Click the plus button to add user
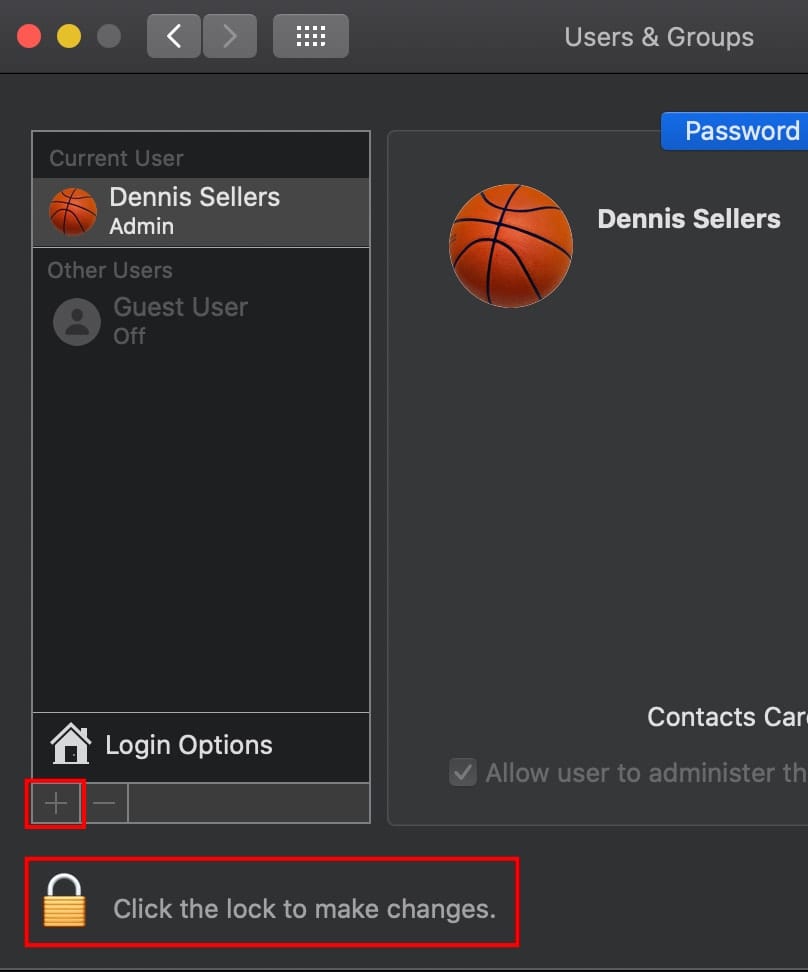This screenshot has height=972, width=808. tap(56, 803)
